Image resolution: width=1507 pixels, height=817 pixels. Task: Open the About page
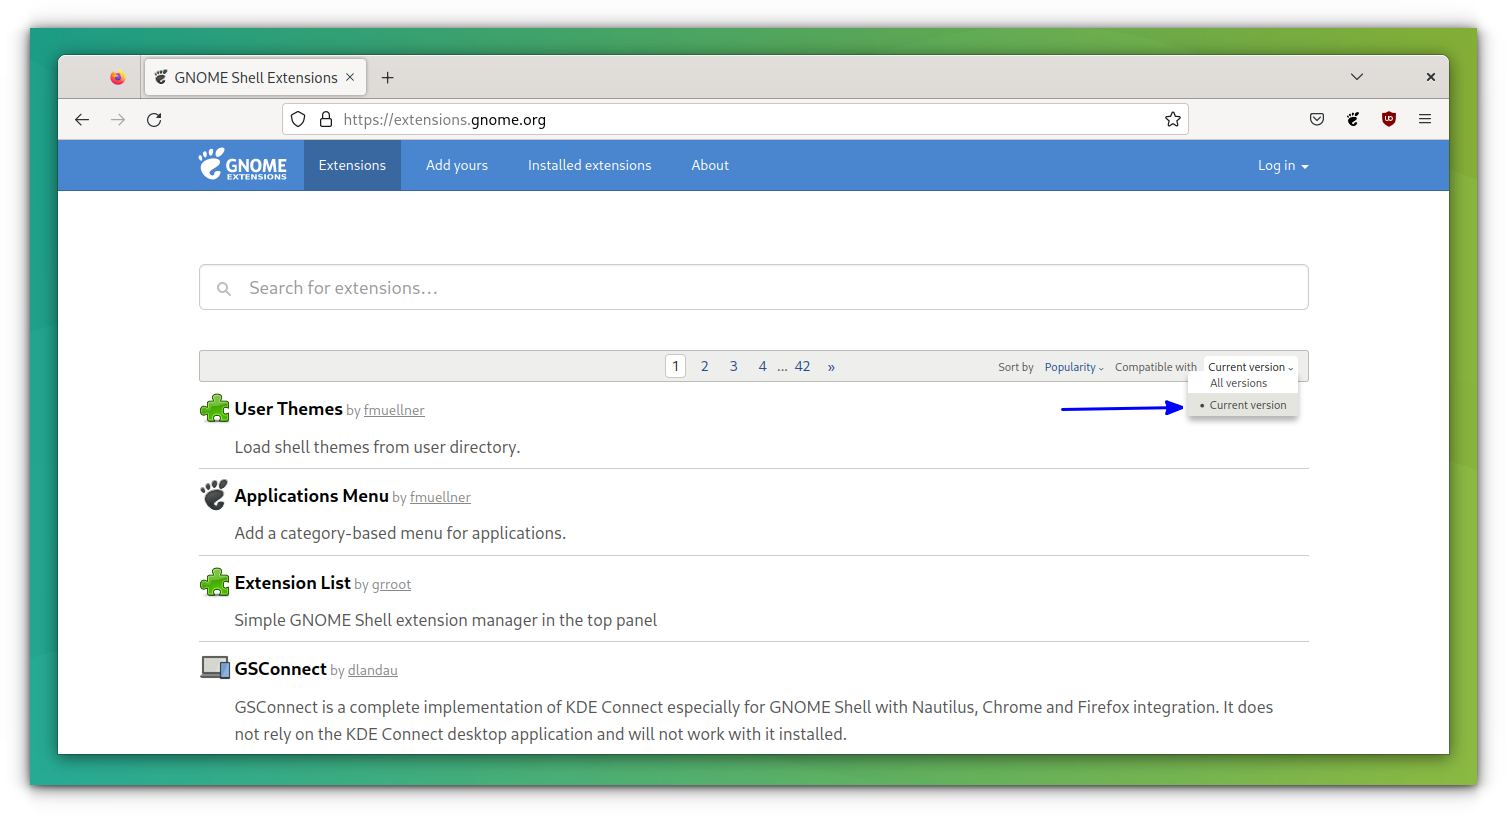(710, 165)
